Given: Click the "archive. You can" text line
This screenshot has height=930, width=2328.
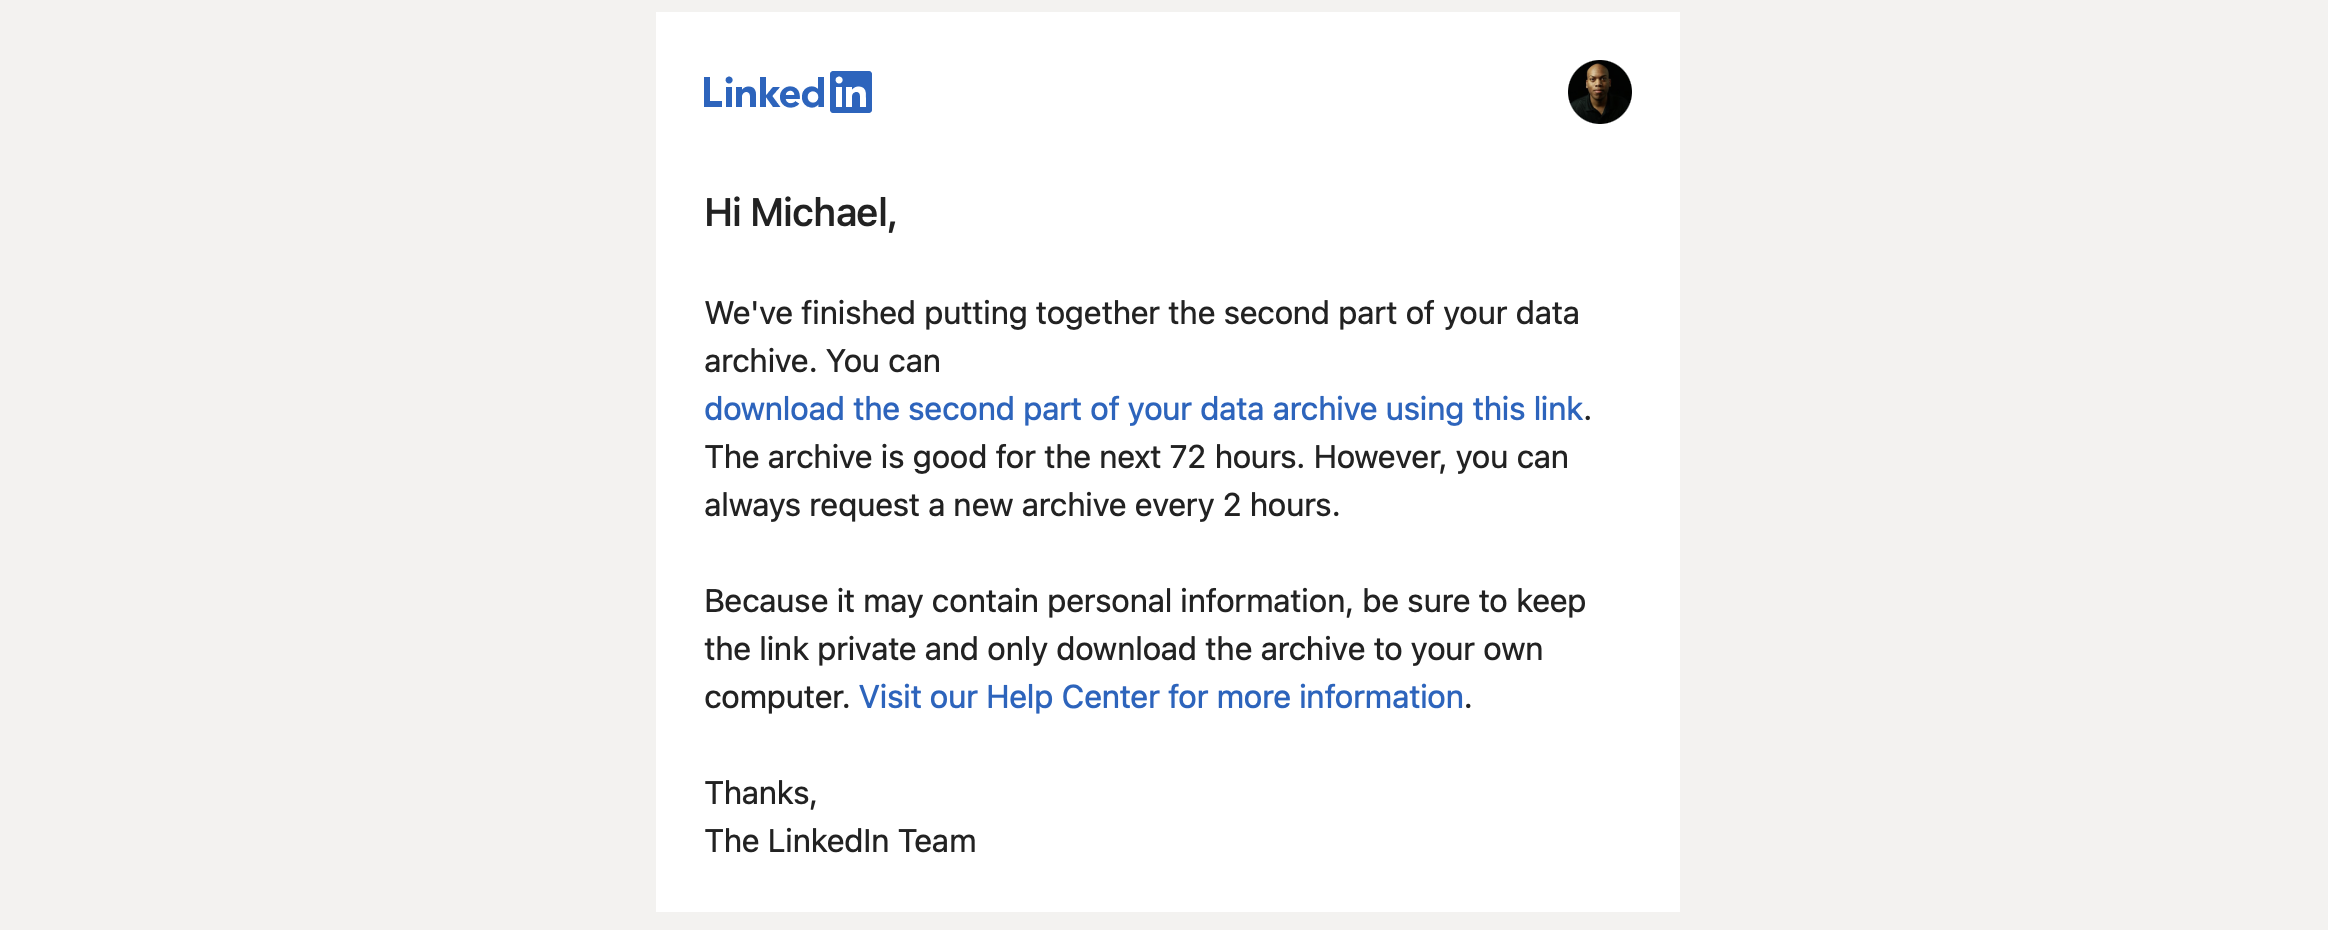Looking at the screenshot, I should 822,361.
